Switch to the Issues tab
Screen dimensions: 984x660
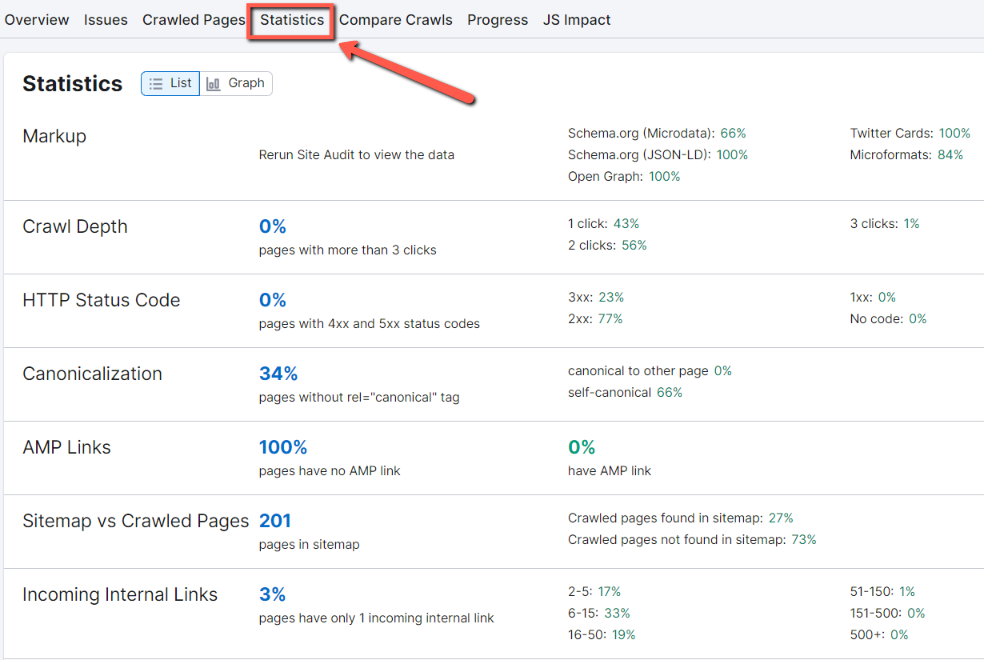pos(105,19)
